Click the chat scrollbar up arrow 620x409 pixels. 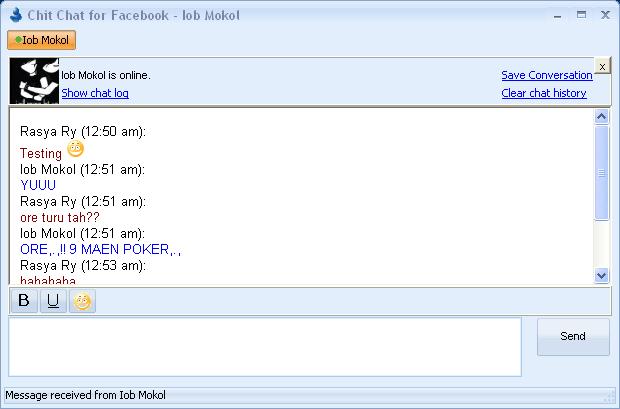[x=601, y=116]
